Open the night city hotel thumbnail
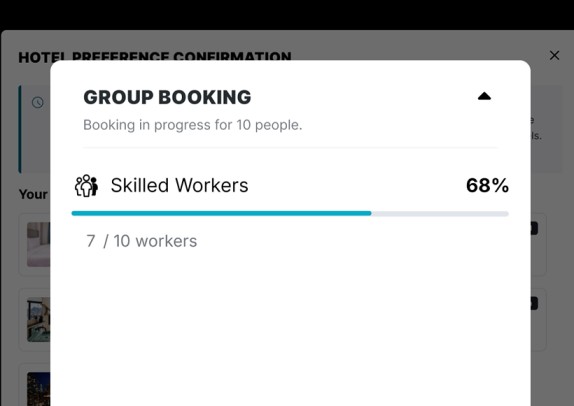 pos(38,389)
